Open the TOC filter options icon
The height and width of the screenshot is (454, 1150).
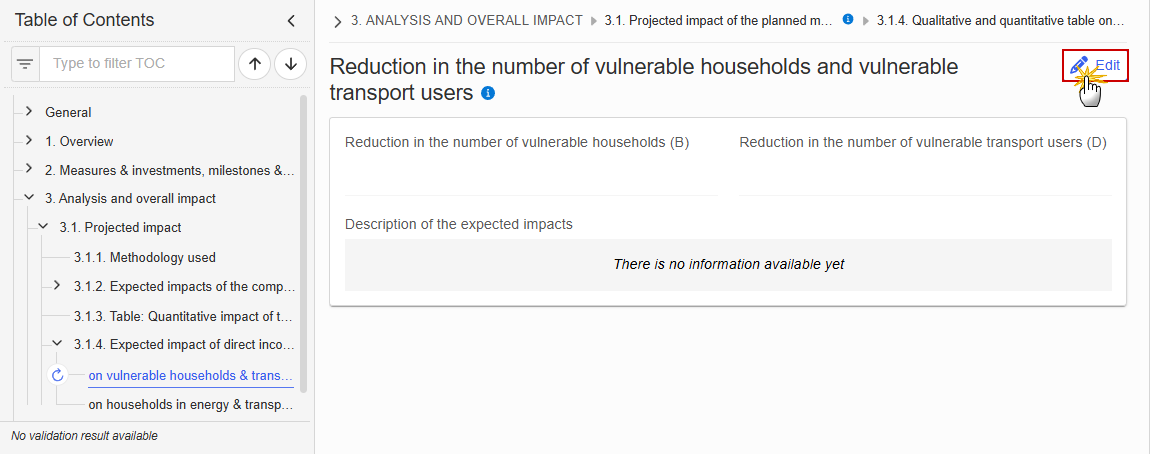pyautogui.click(x=25, y=64)
